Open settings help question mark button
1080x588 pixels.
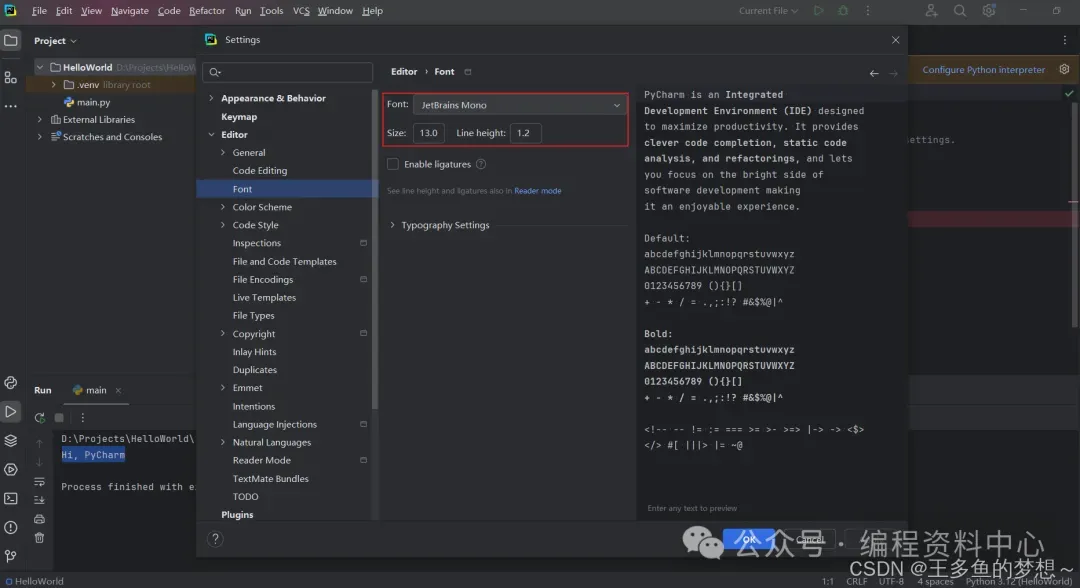[215, 539]
